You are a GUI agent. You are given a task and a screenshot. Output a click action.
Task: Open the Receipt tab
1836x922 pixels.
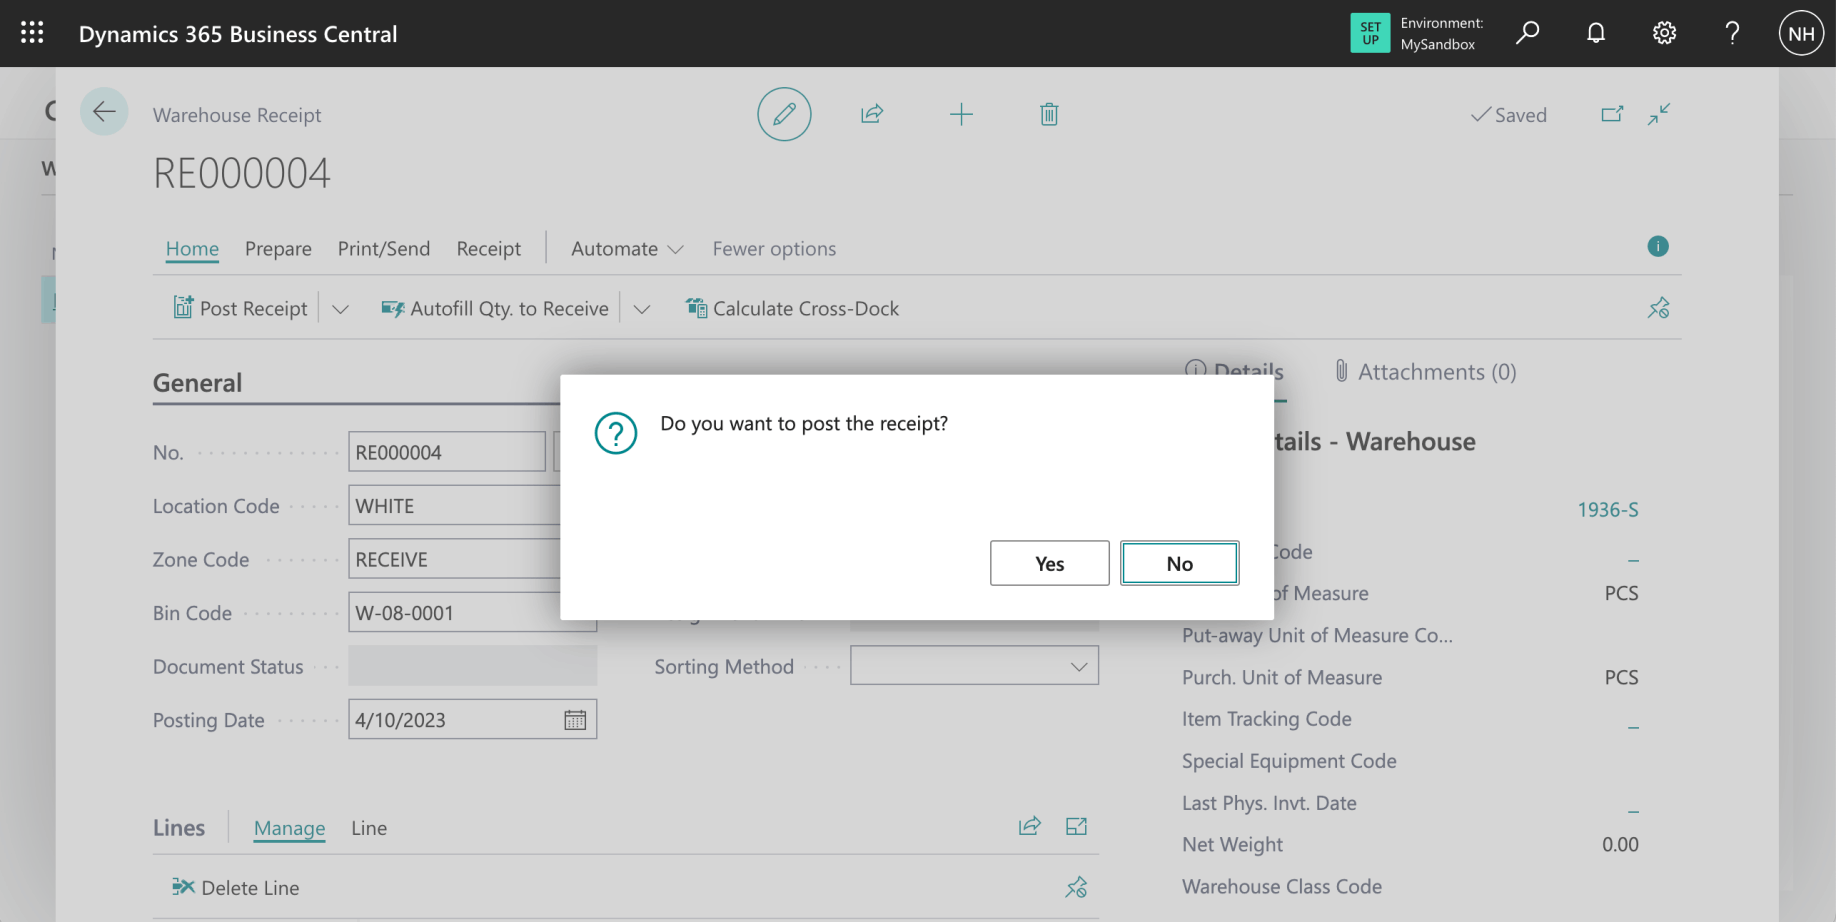tap(489, 248)
